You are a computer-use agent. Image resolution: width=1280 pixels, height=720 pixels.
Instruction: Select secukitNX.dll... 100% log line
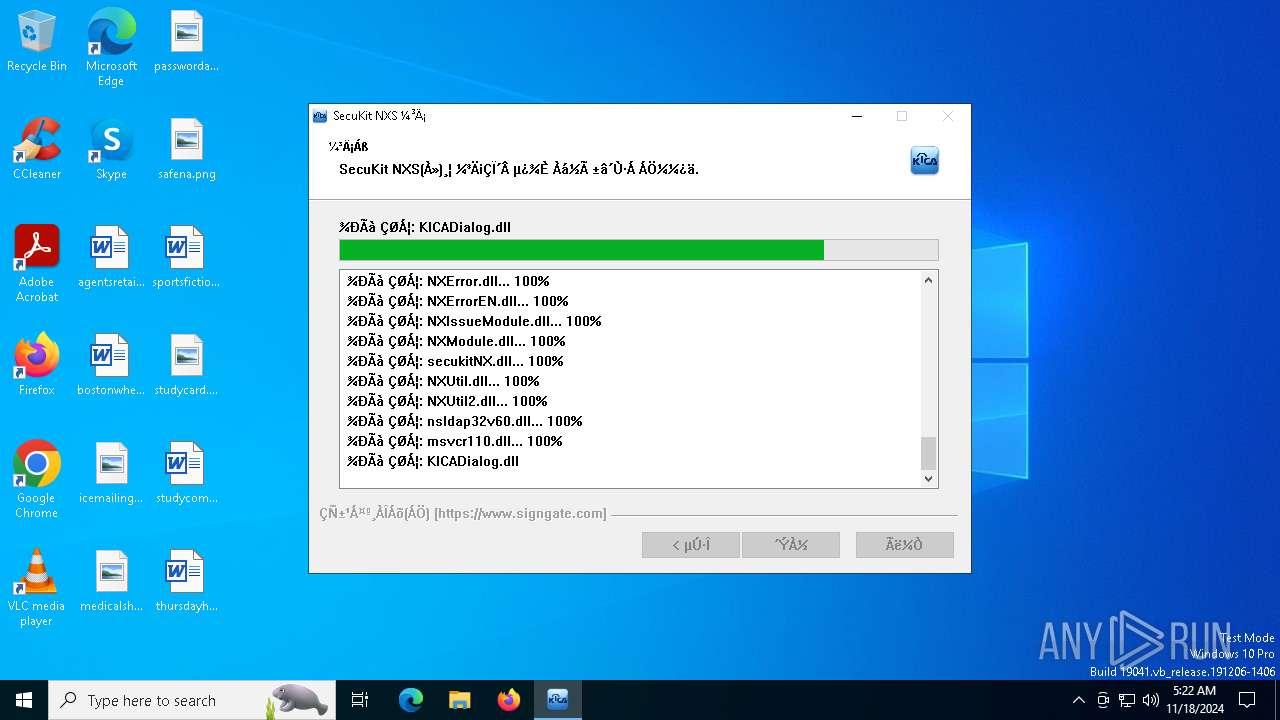(455, 361)
